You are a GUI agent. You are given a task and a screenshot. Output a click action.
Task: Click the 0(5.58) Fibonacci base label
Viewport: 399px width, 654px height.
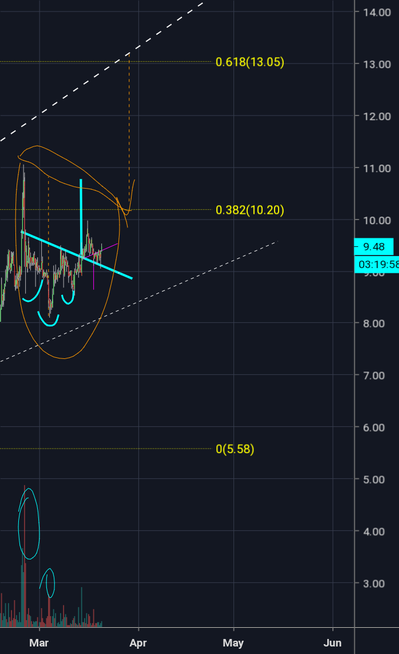click(x=235, y=449)
